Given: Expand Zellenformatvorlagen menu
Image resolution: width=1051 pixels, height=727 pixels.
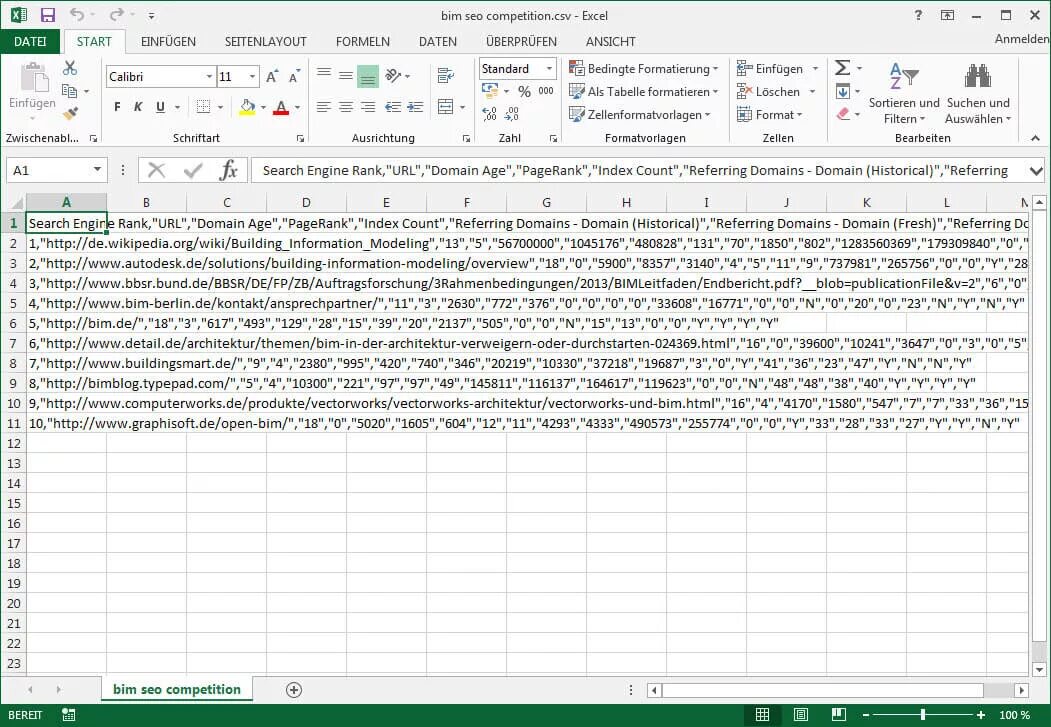Looking at the screenshot, I should coord(640,115).
